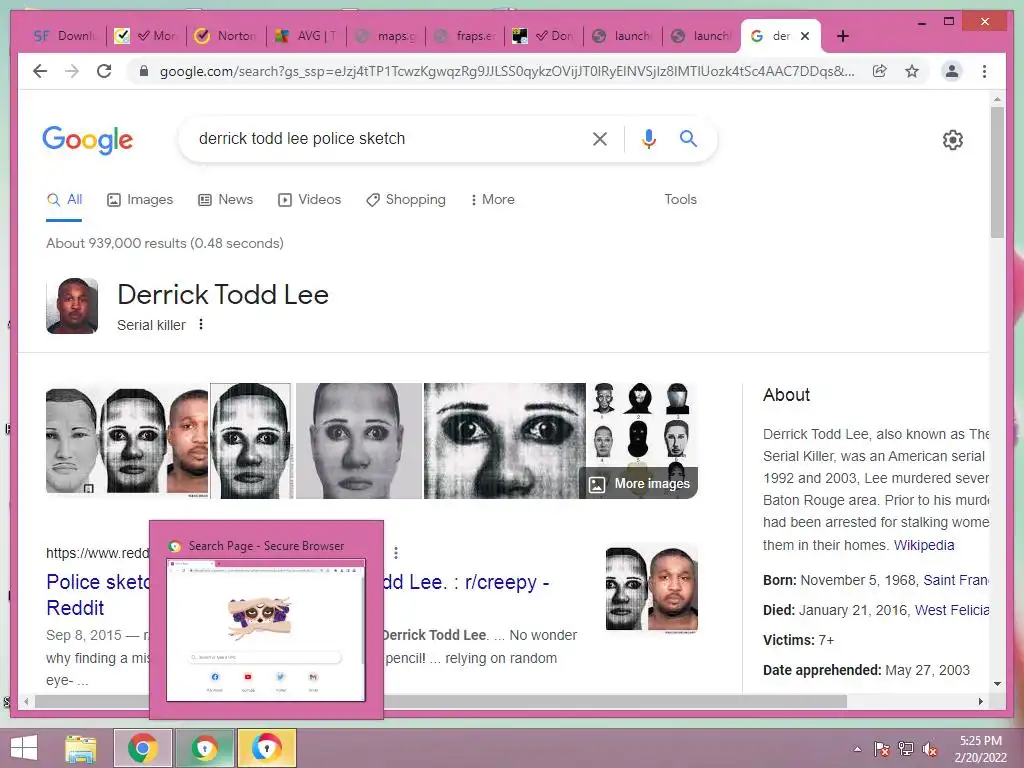Switch to the AVG browser tab

pos(306,36)
